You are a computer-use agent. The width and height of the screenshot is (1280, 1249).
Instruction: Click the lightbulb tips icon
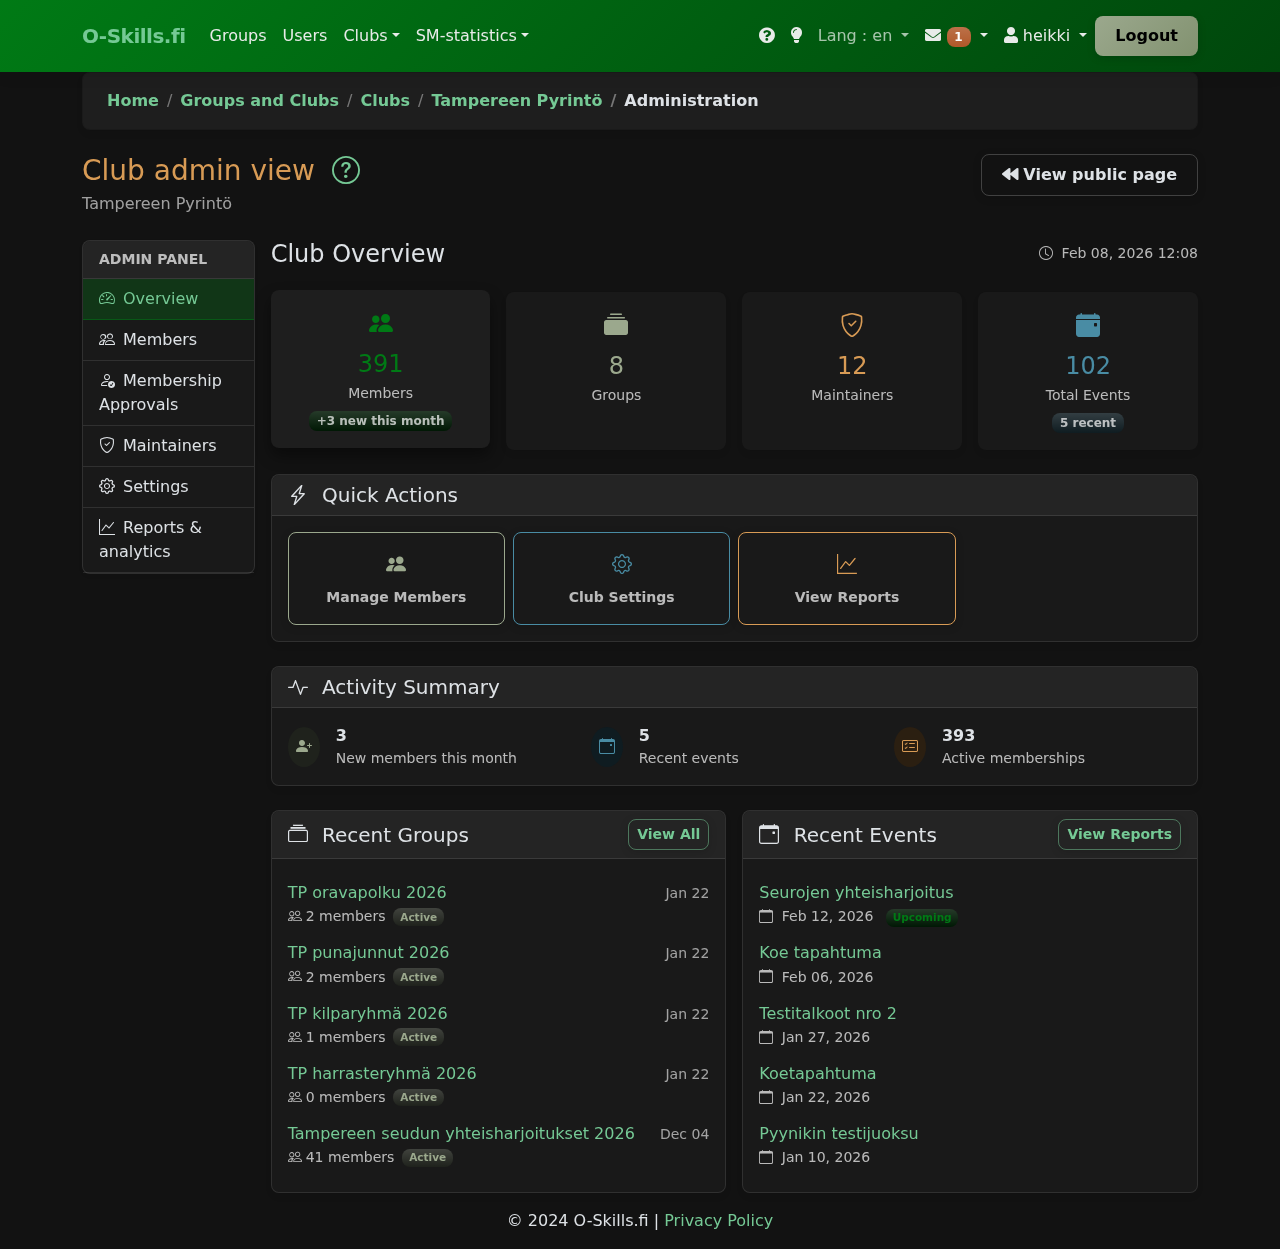coord(796,35)
